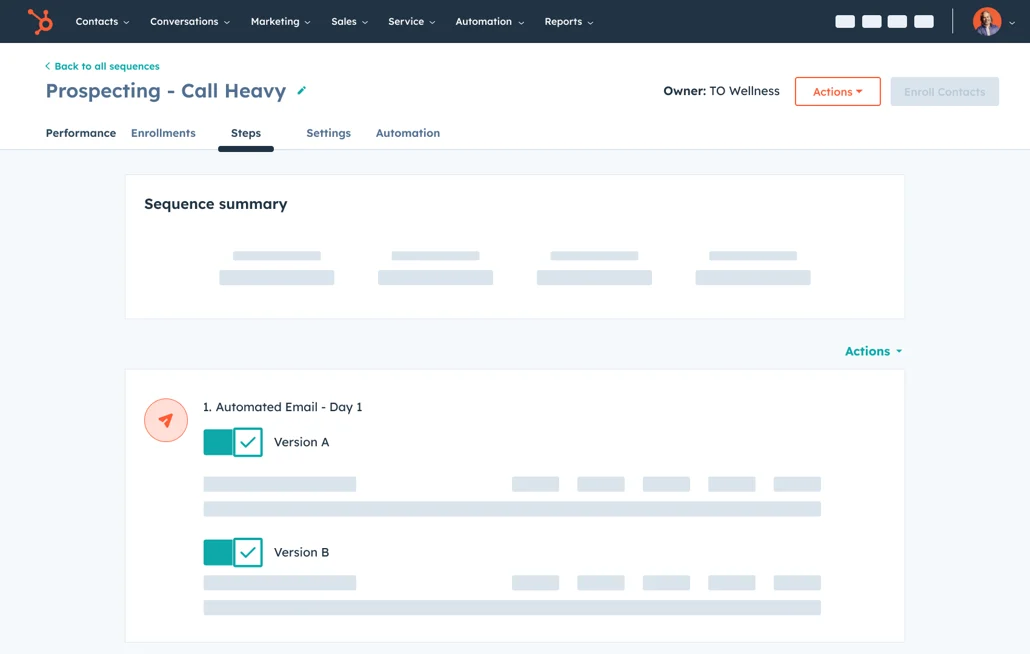1030x654 pixels.
Task: Disable the Version B email variant
Action: point(232,551)
